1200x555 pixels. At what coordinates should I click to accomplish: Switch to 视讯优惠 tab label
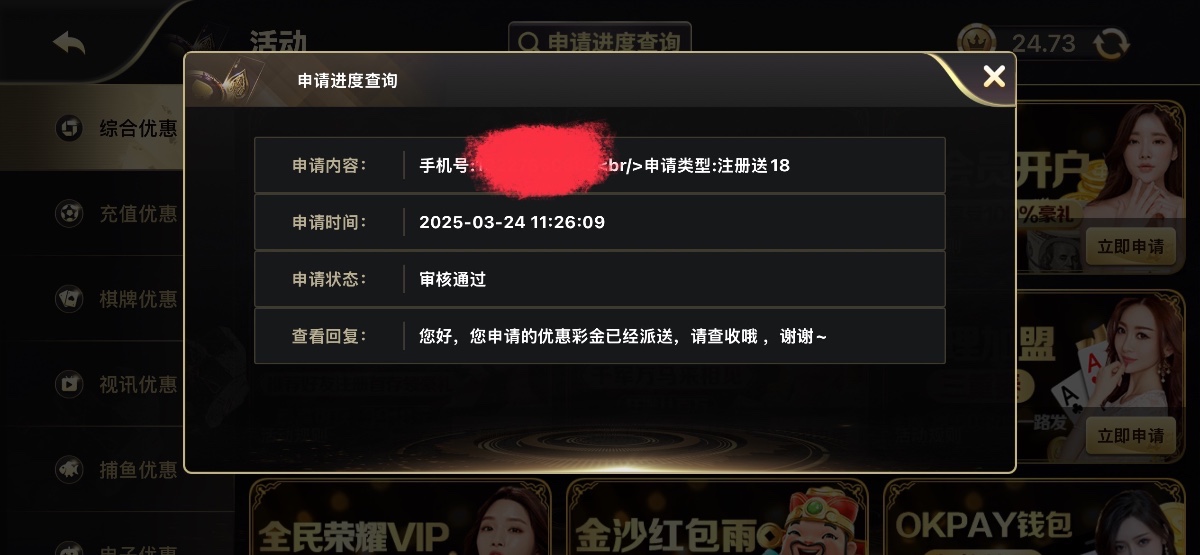(138, 384)
